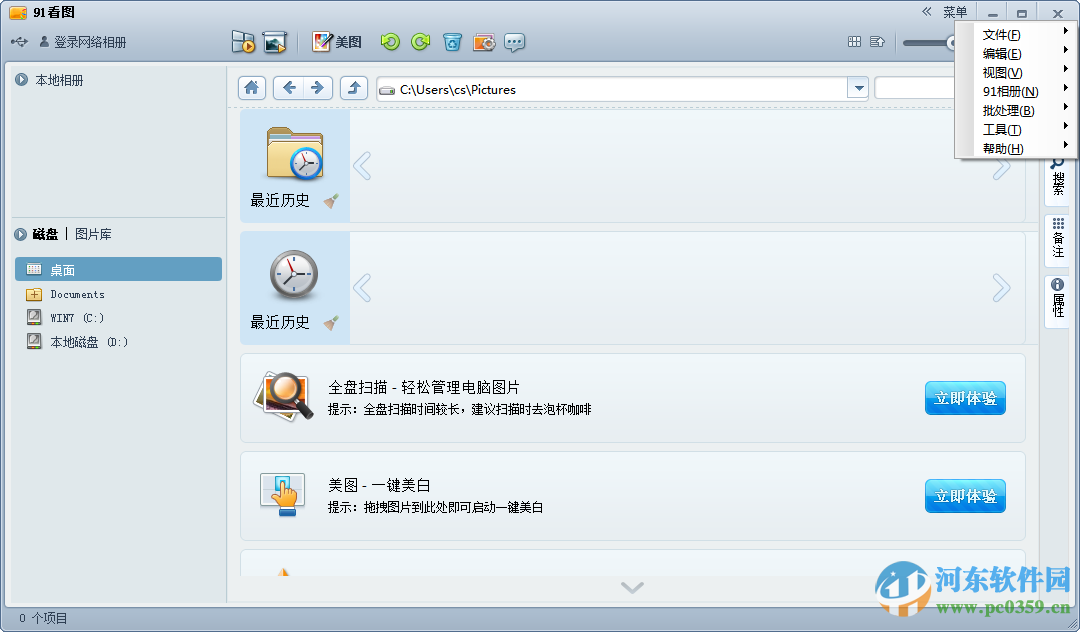
Task: Show previous items in second history row
Action: [x=362, y=288]
